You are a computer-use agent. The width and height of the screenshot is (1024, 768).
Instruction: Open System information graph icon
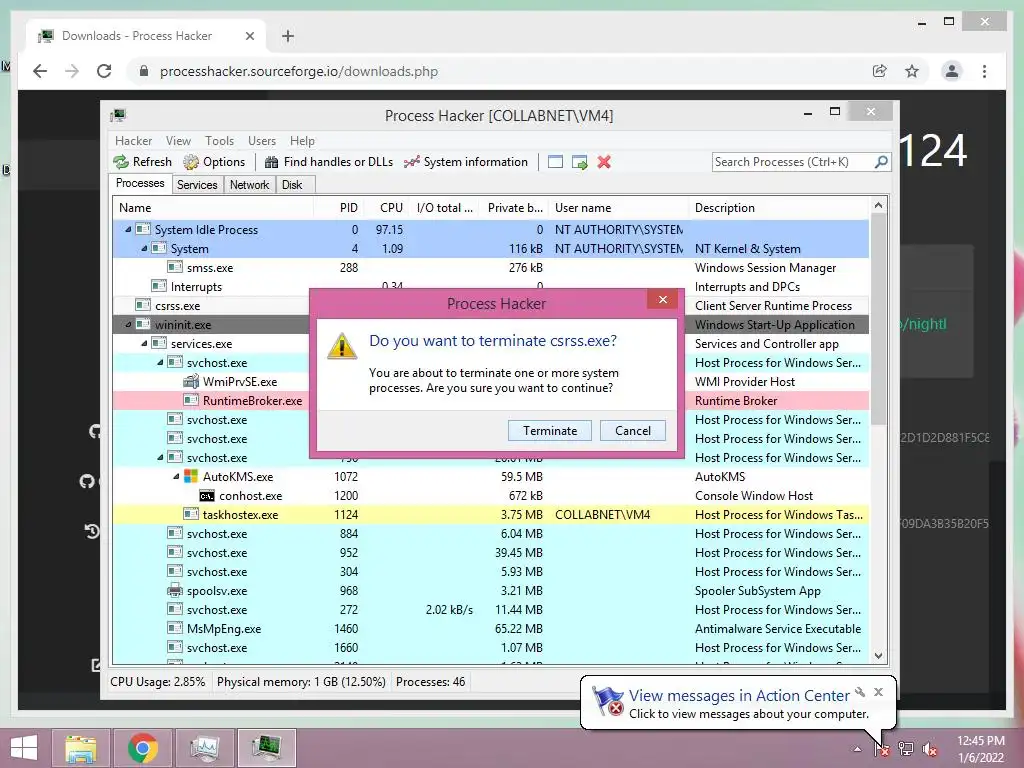411,162
